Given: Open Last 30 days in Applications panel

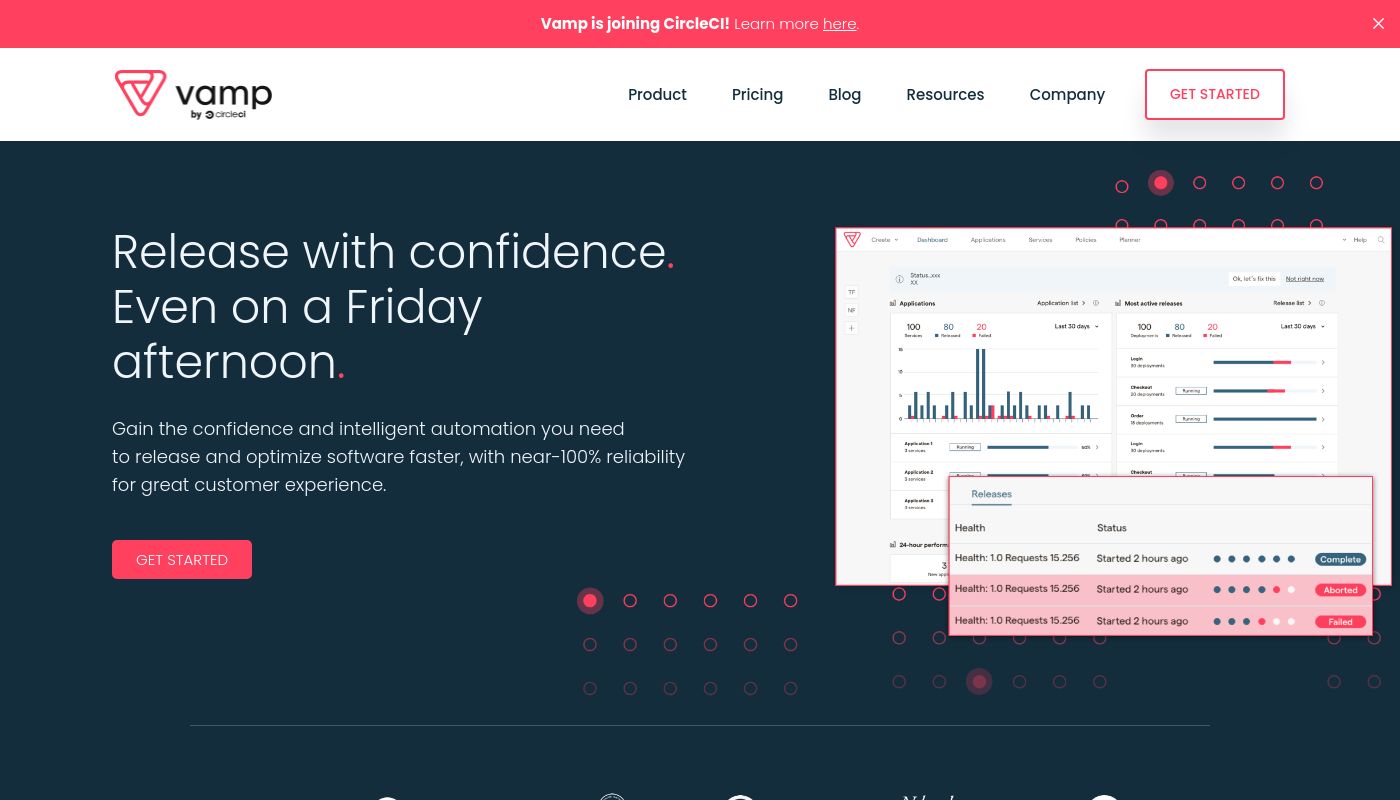Looking at the screenshot, I should pos(1077,326).
